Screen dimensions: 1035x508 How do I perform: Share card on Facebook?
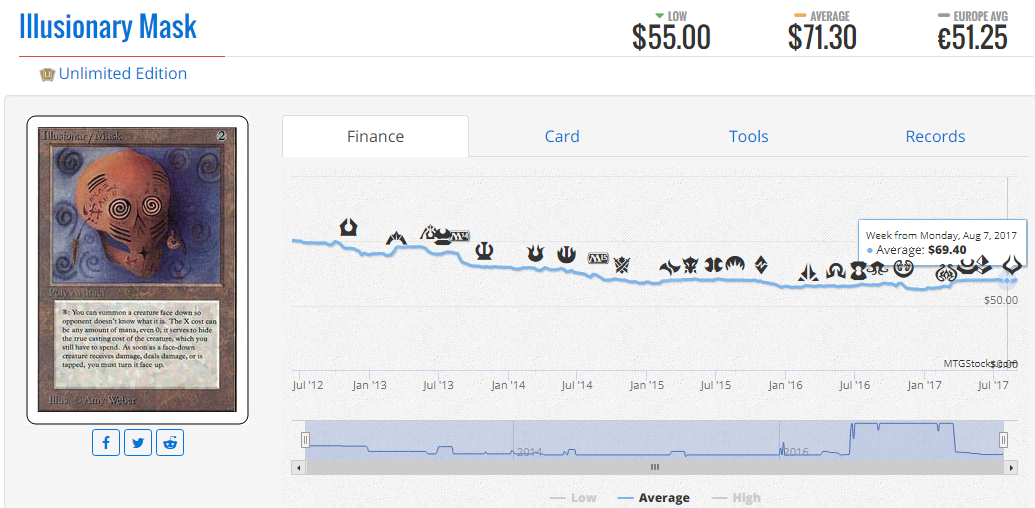(x=106, y=443)
